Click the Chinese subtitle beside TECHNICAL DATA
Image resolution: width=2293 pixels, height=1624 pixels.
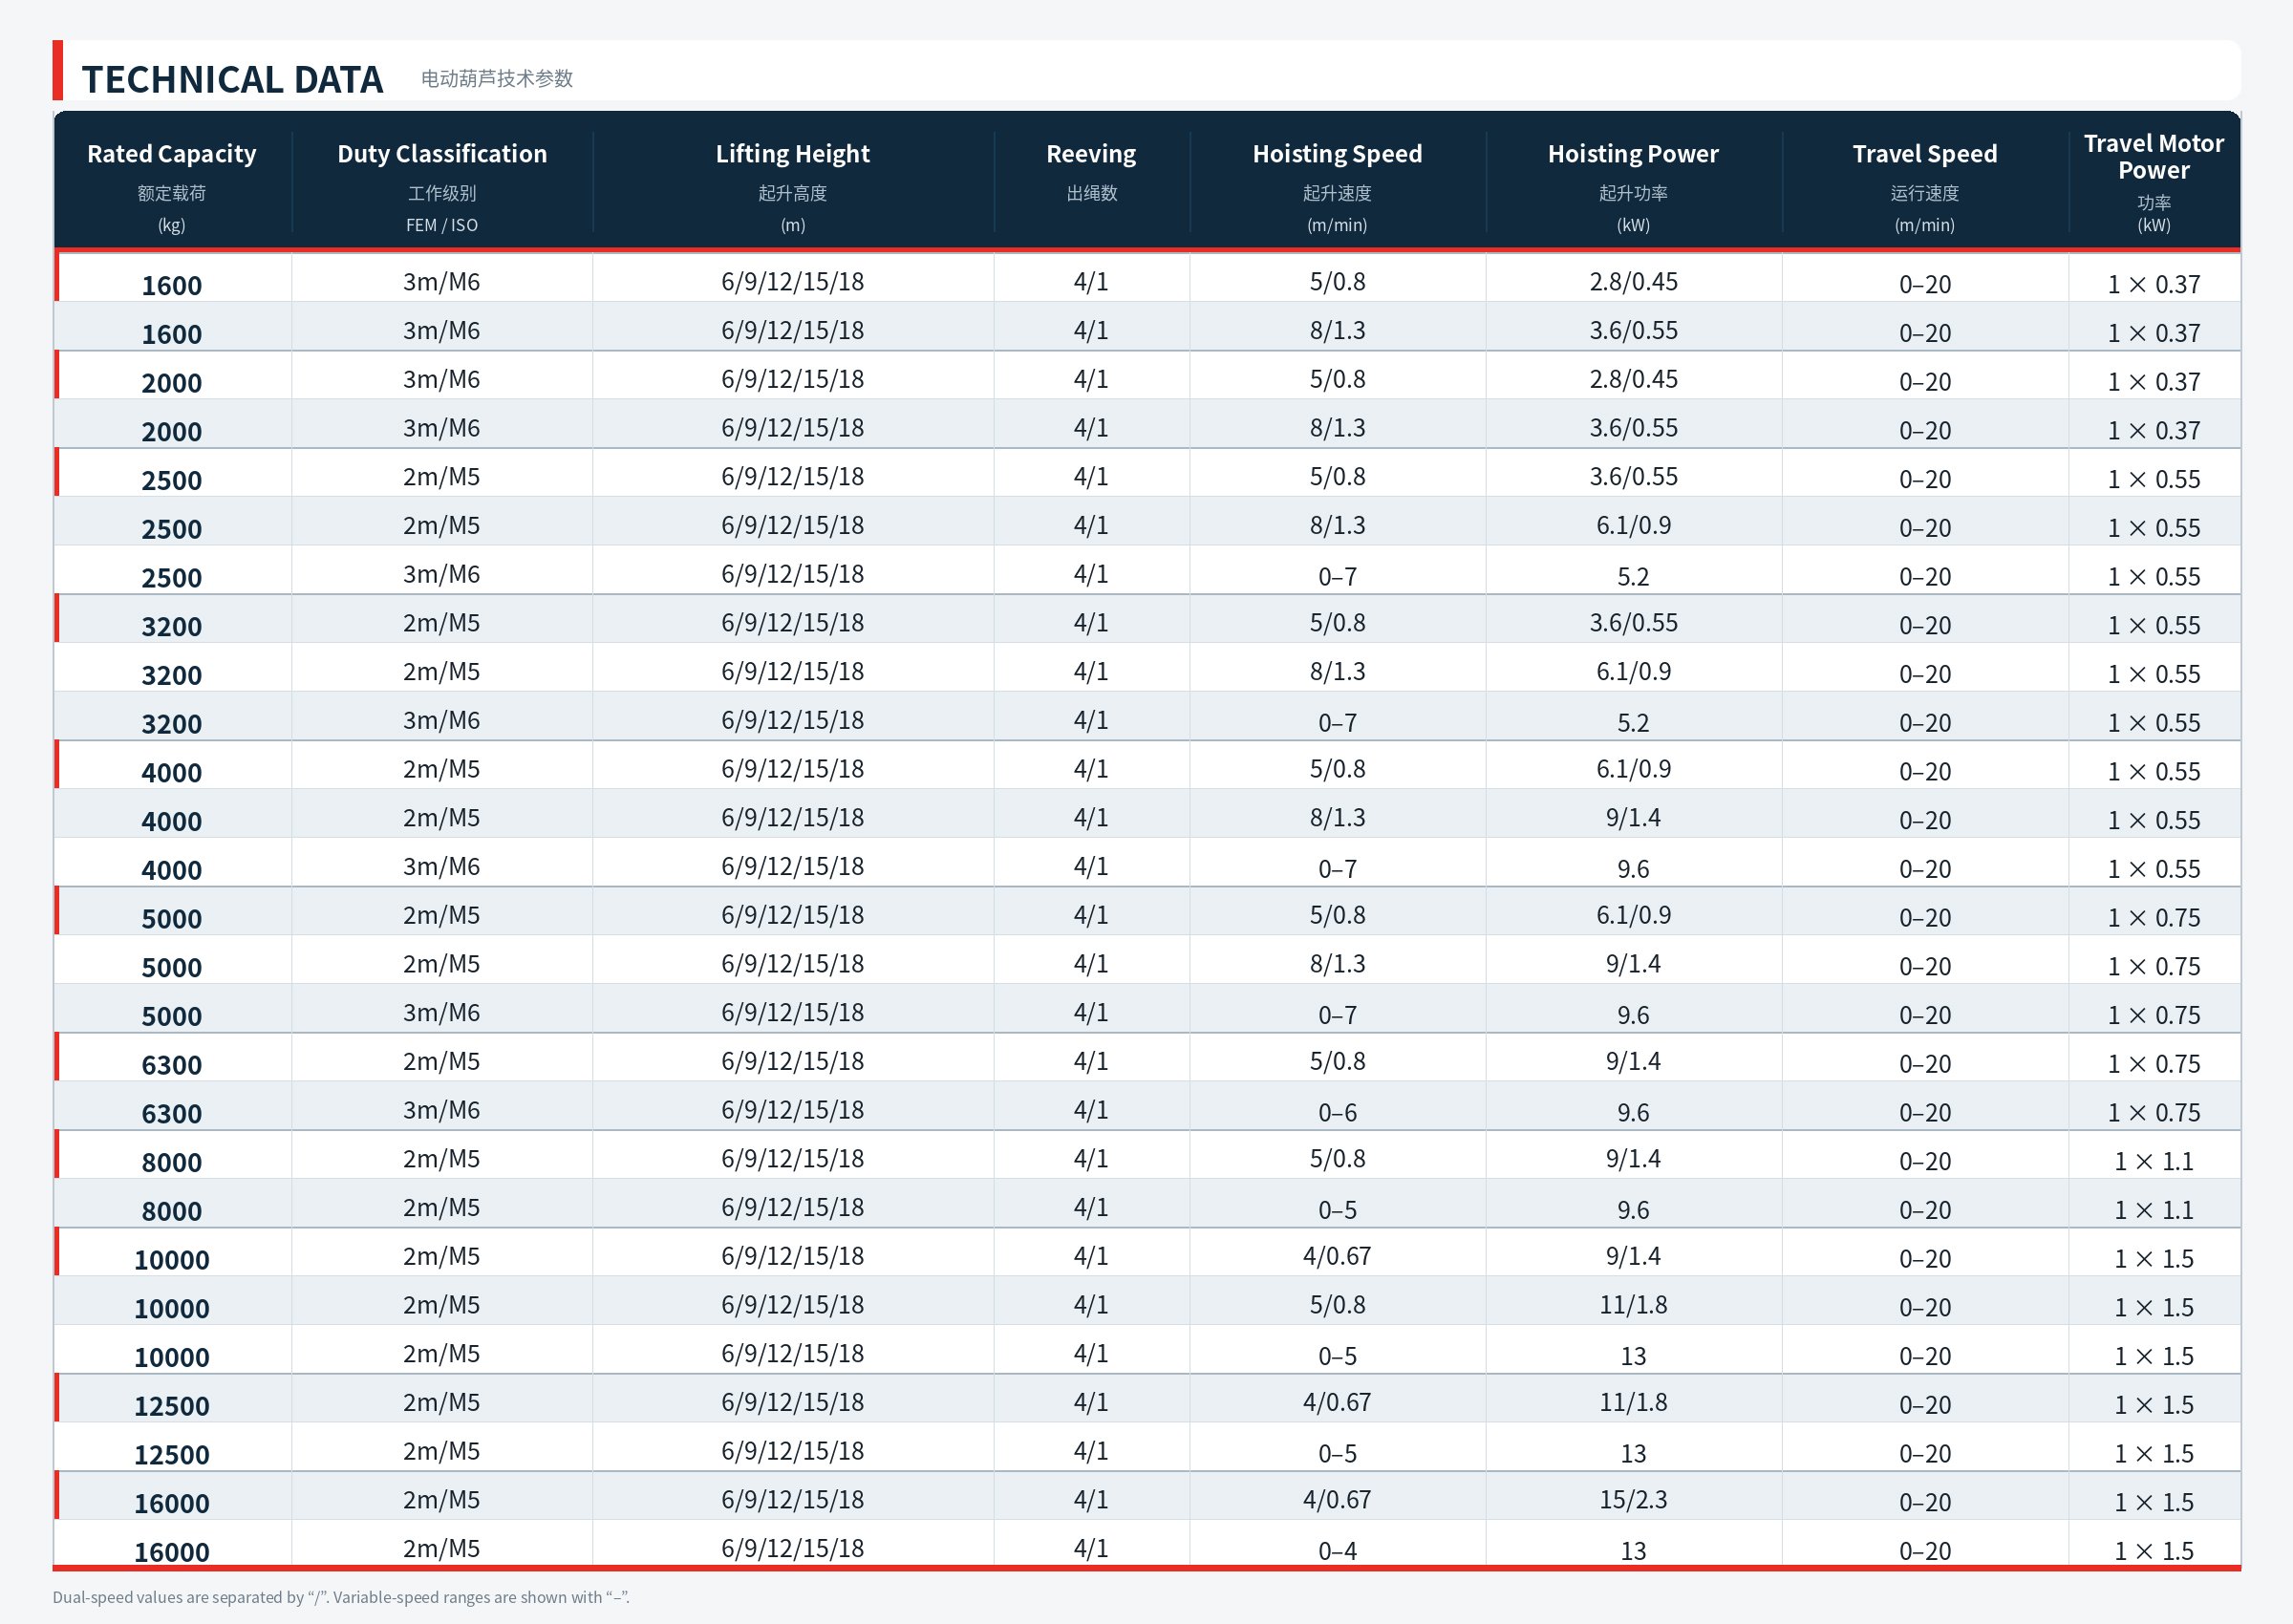497,78
